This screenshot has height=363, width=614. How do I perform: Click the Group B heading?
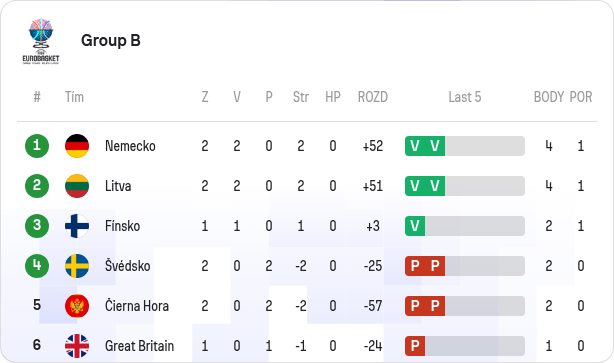(x=111, y=40)
